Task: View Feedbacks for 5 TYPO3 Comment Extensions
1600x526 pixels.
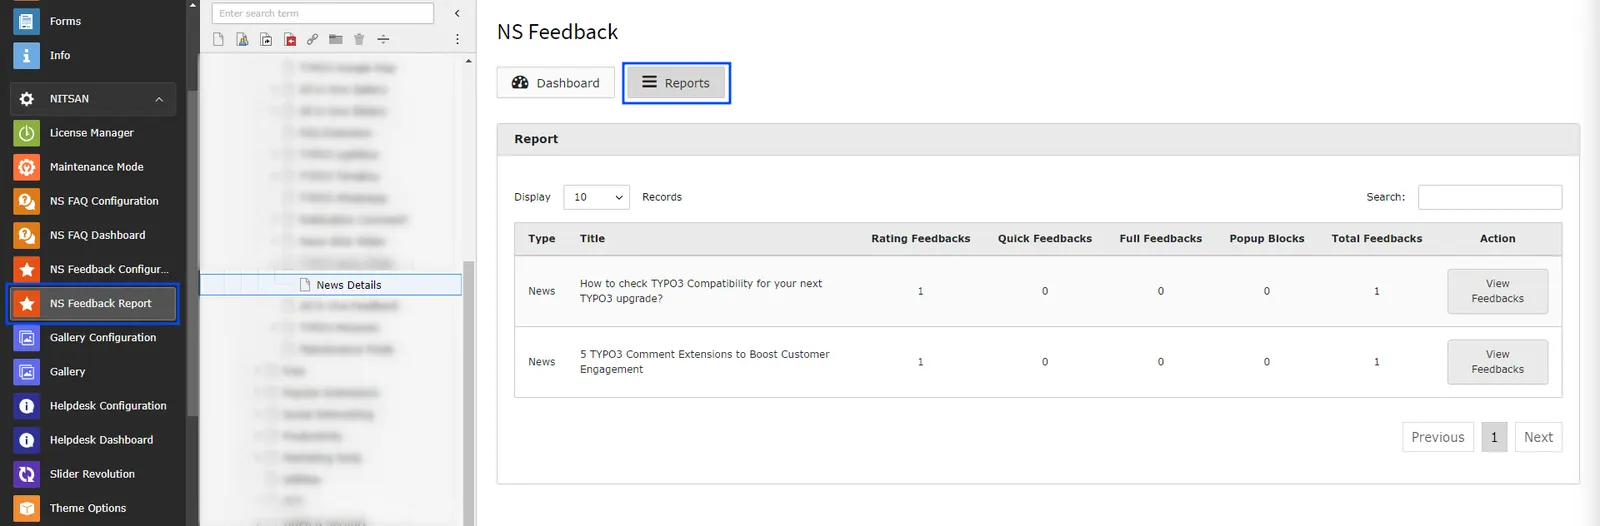Action: point(1497,362)
